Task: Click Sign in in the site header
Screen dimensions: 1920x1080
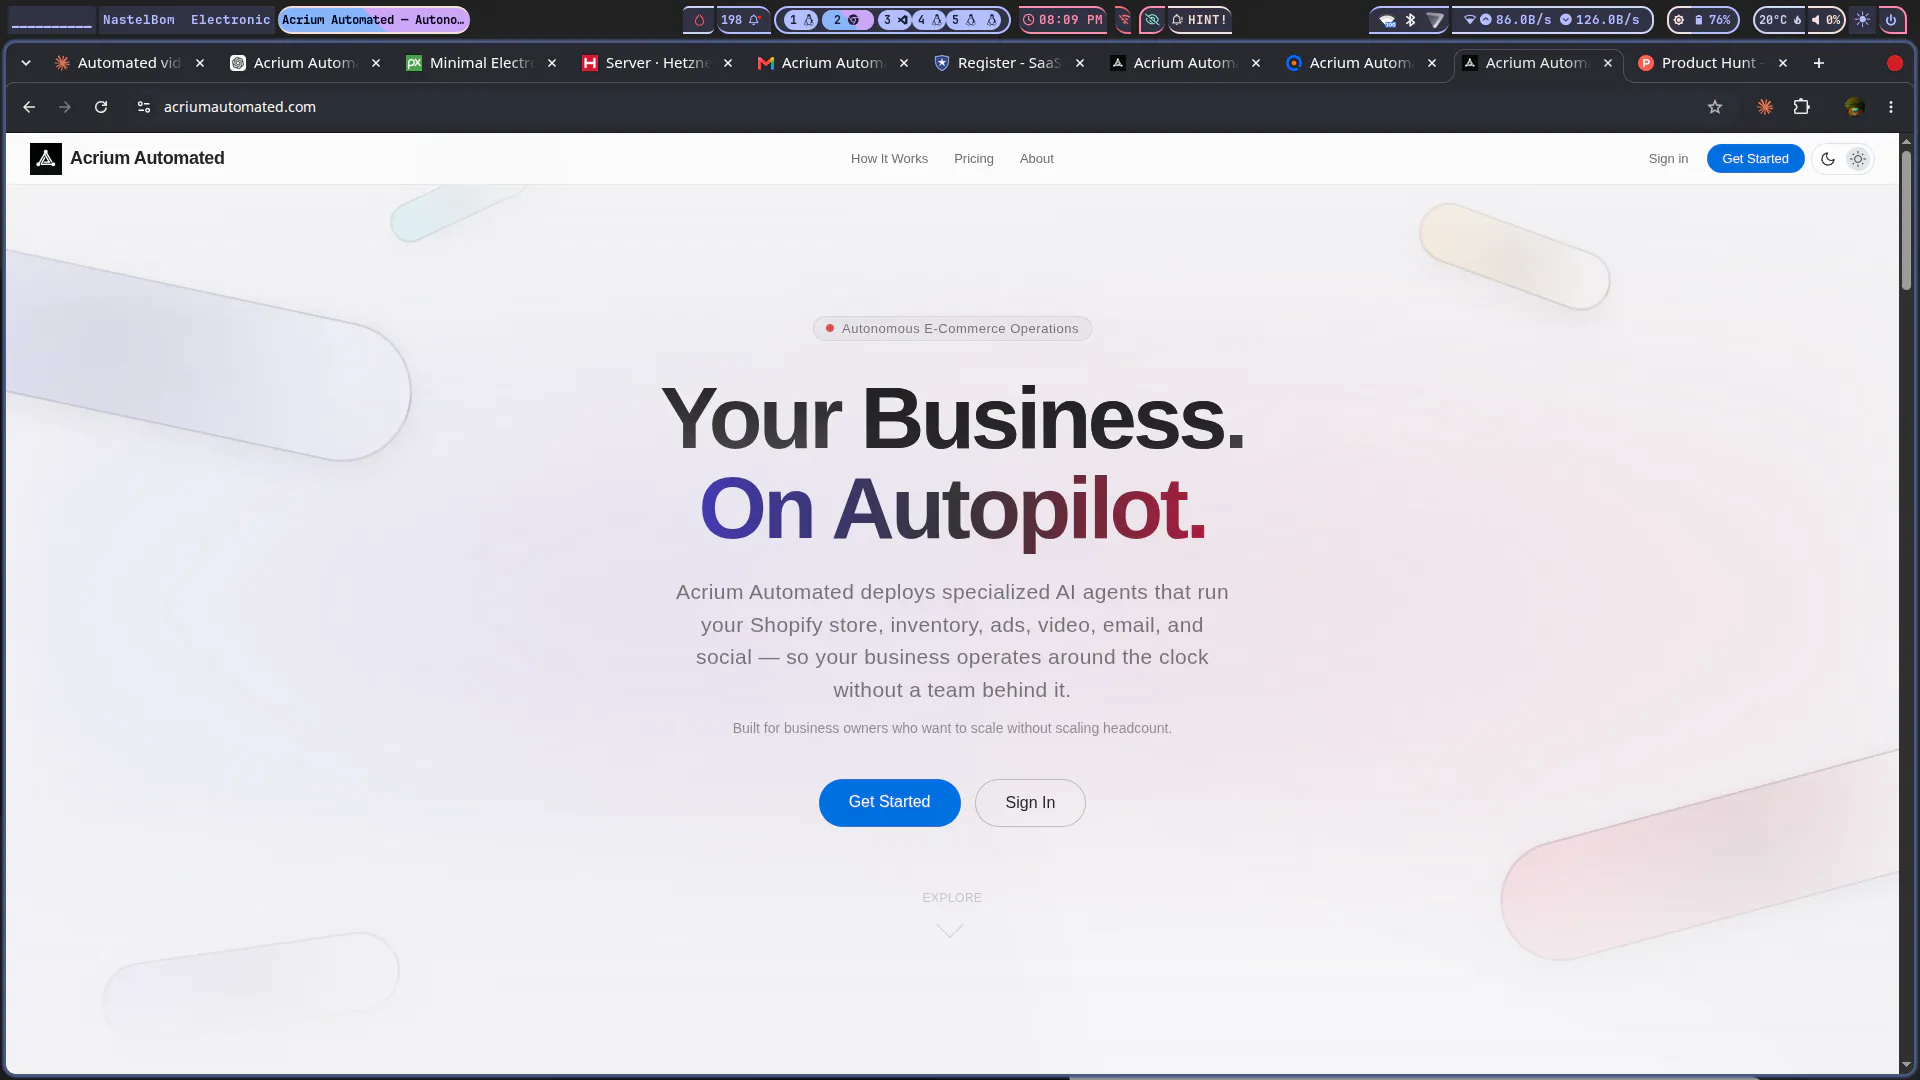Action: [x=1668, y=159]
